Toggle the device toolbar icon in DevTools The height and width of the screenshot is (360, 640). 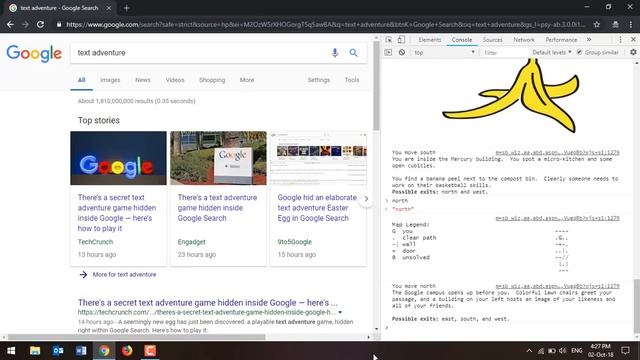[x=401, y=40]
